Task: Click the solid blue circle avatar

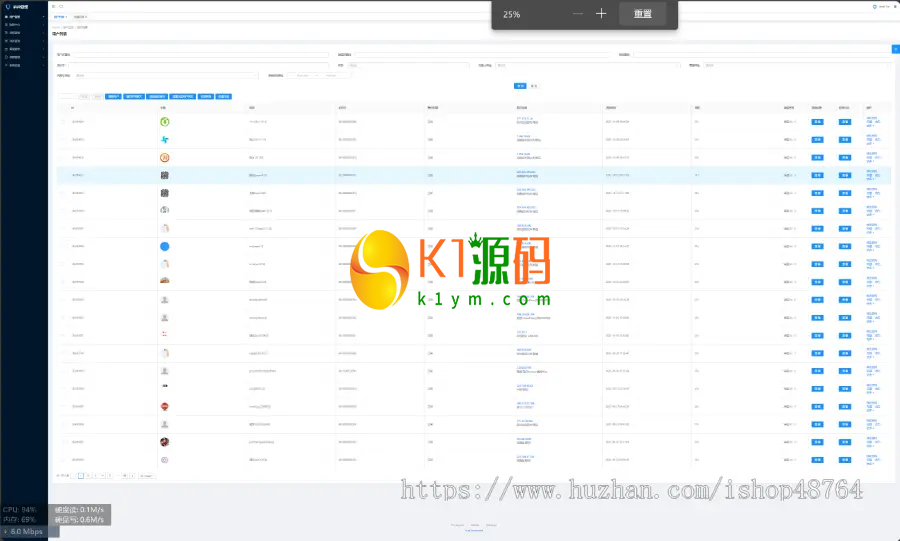Action: 165,246
